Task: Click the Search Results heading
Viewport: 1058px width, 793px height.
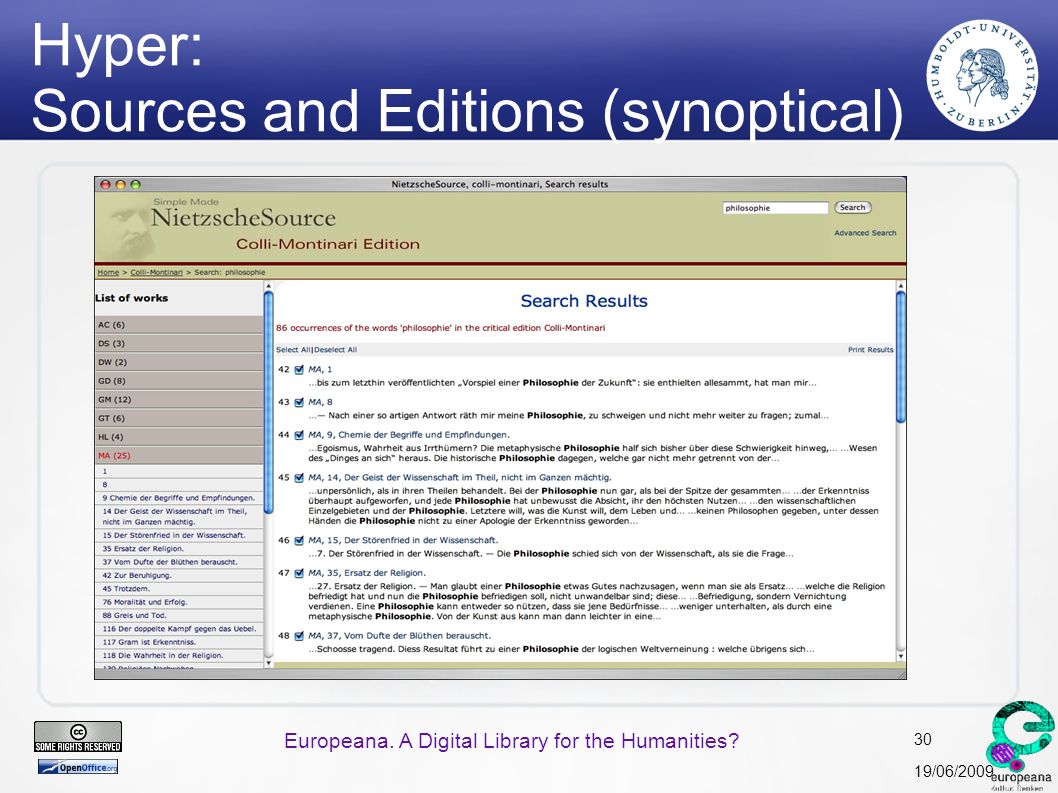Action: pos(584,301)
